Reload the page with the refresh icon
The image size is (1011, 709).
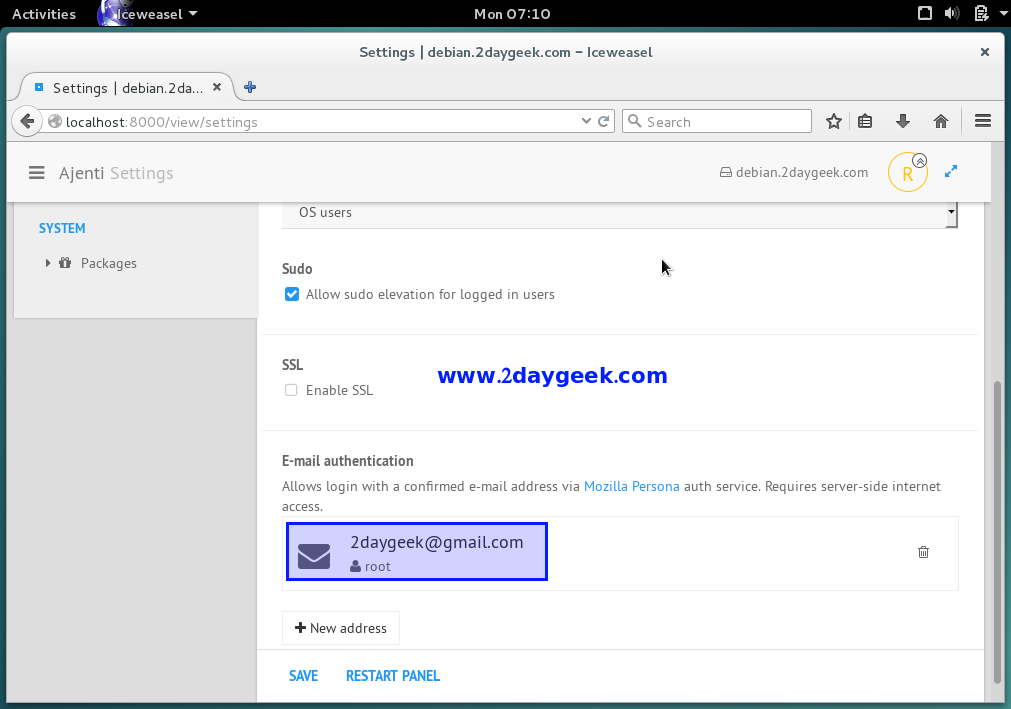[604, 121]
